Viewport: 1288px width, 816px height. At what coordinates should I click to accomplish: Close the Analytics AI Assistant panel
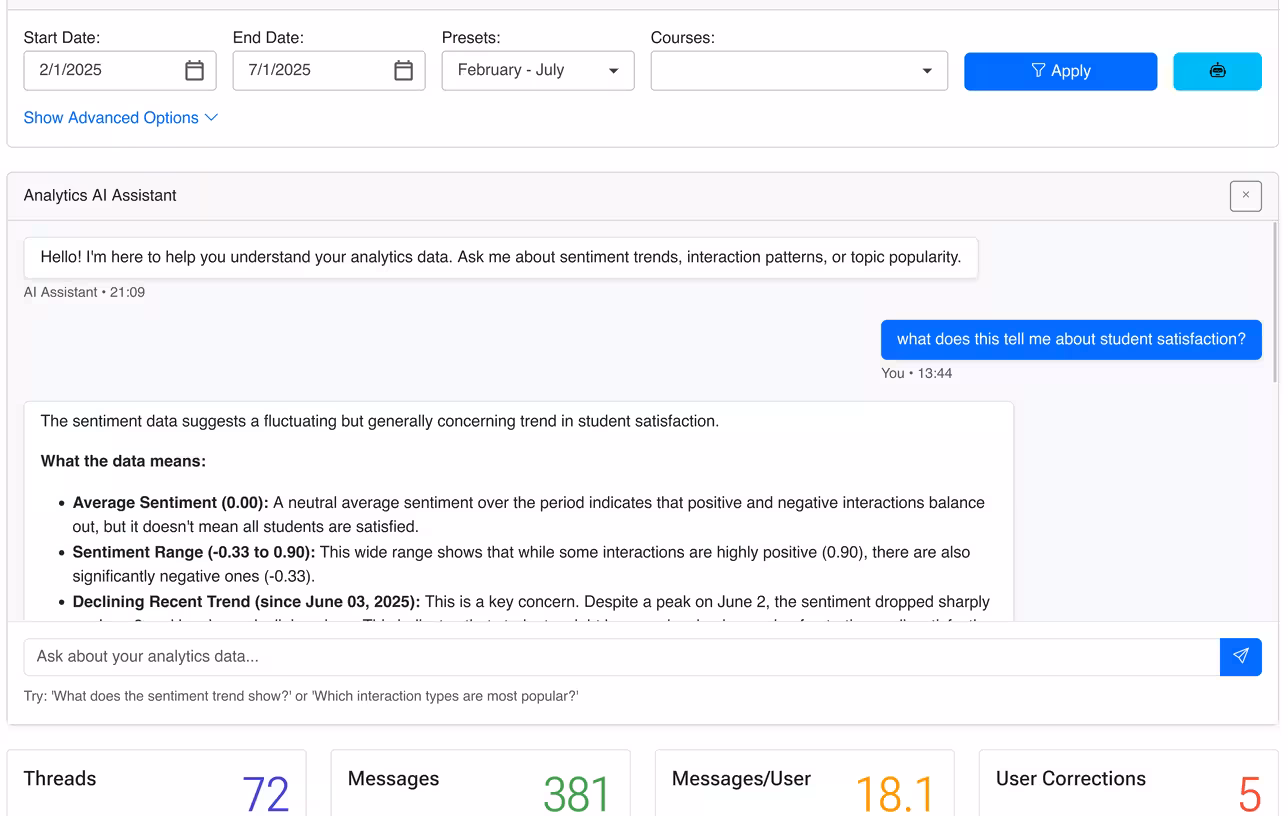[x=1246, y=196]
